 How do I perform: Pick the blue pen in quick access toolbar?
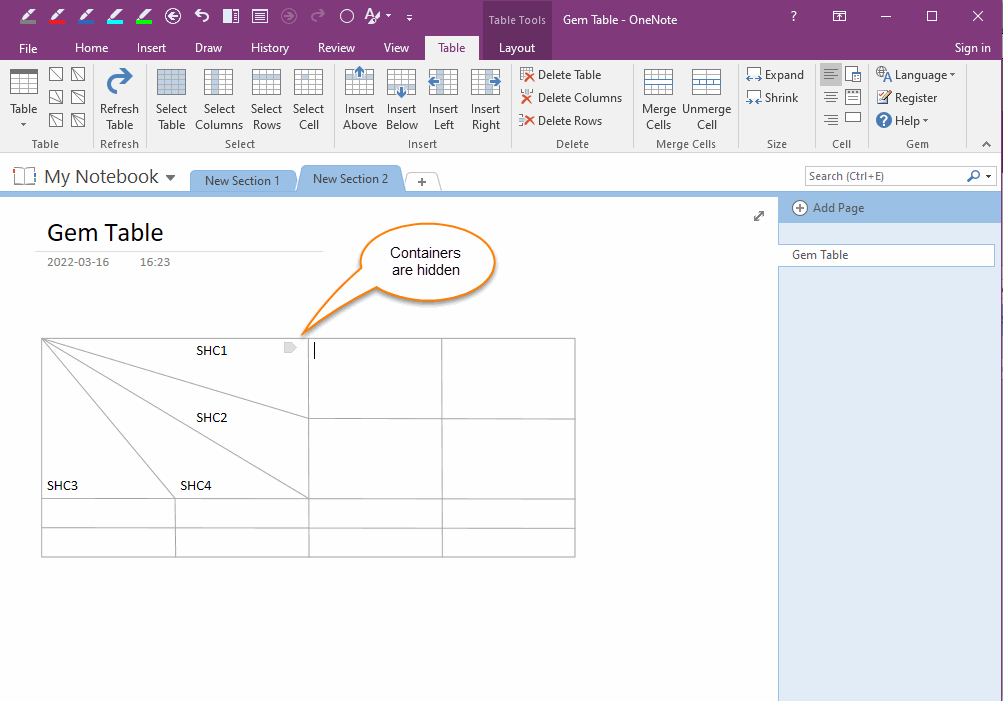coord(86,16)
